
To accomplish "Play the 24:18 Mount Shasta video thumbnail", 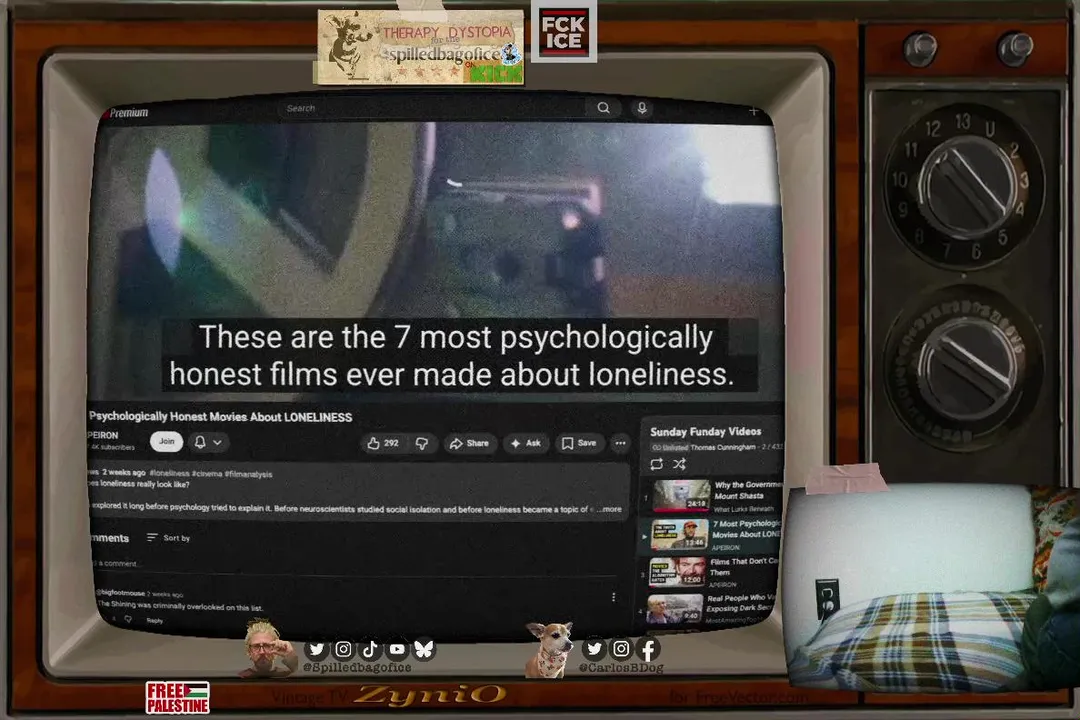I will click(x=681, y=495).
